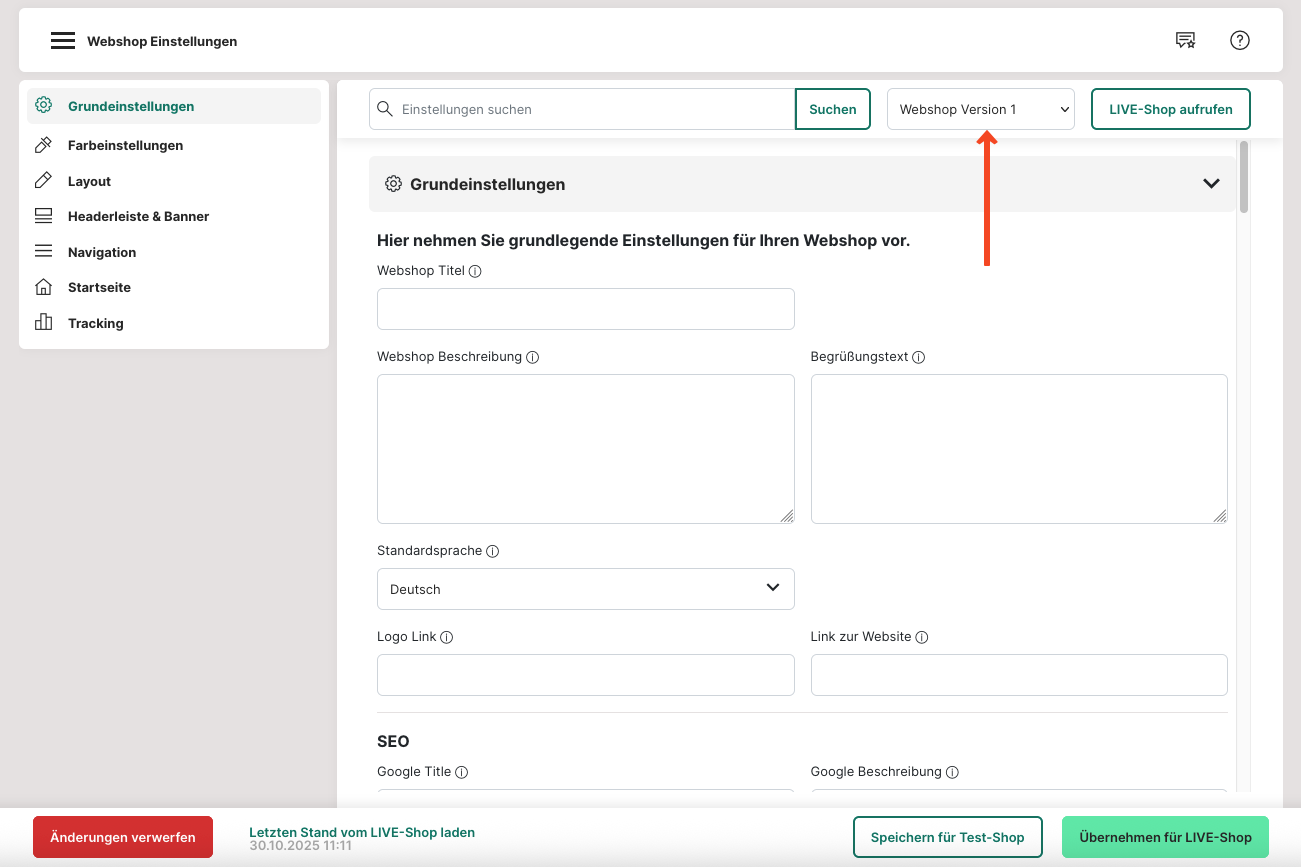Click Letzten Stand vom LIVE-Shop laden

coord(361,832)
